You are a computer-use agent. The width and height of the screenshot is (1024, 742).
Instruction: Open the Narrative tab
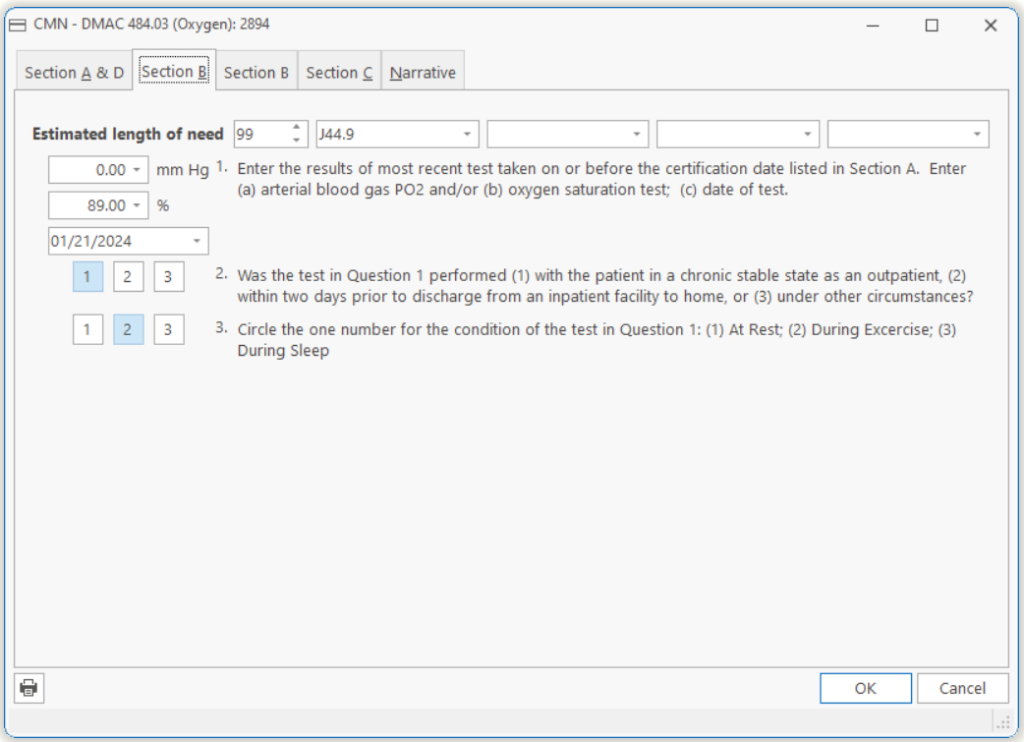point(422,73)
